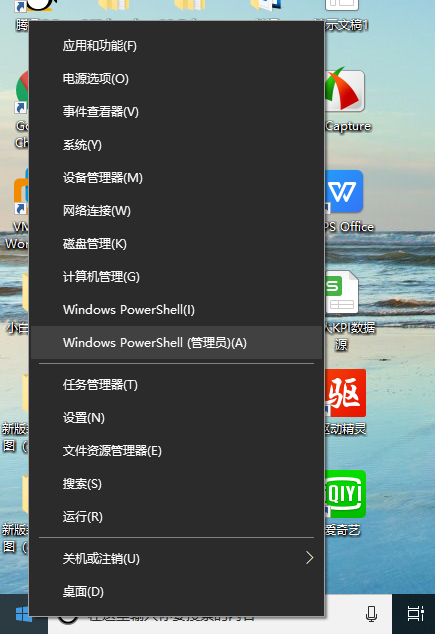Click the microphone icon in search bar

(371, 614)
